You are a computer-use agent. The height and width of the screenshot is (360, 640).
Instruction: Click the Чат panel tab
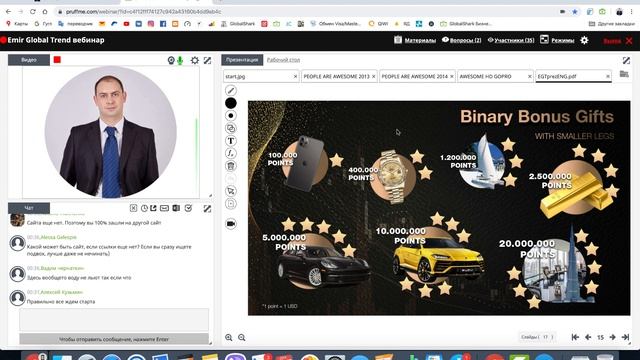29,208
